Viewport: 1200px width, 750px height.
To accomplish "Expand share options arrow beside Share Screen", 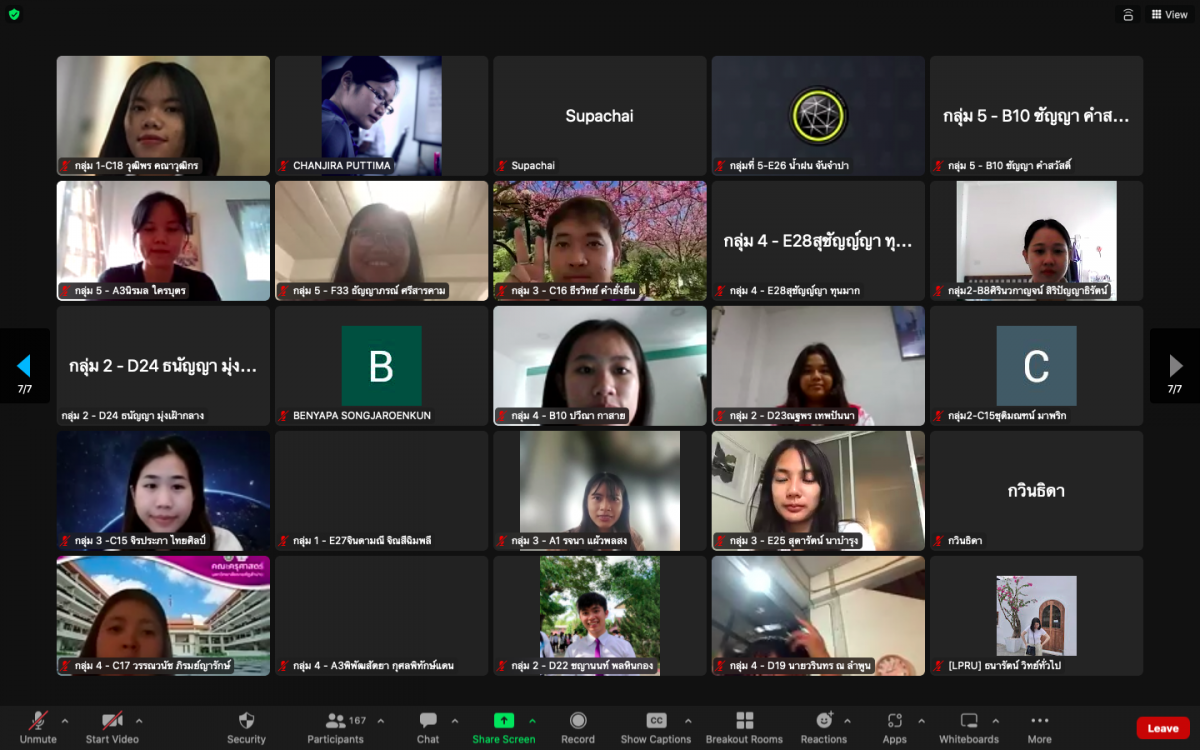I will (532, 721).
